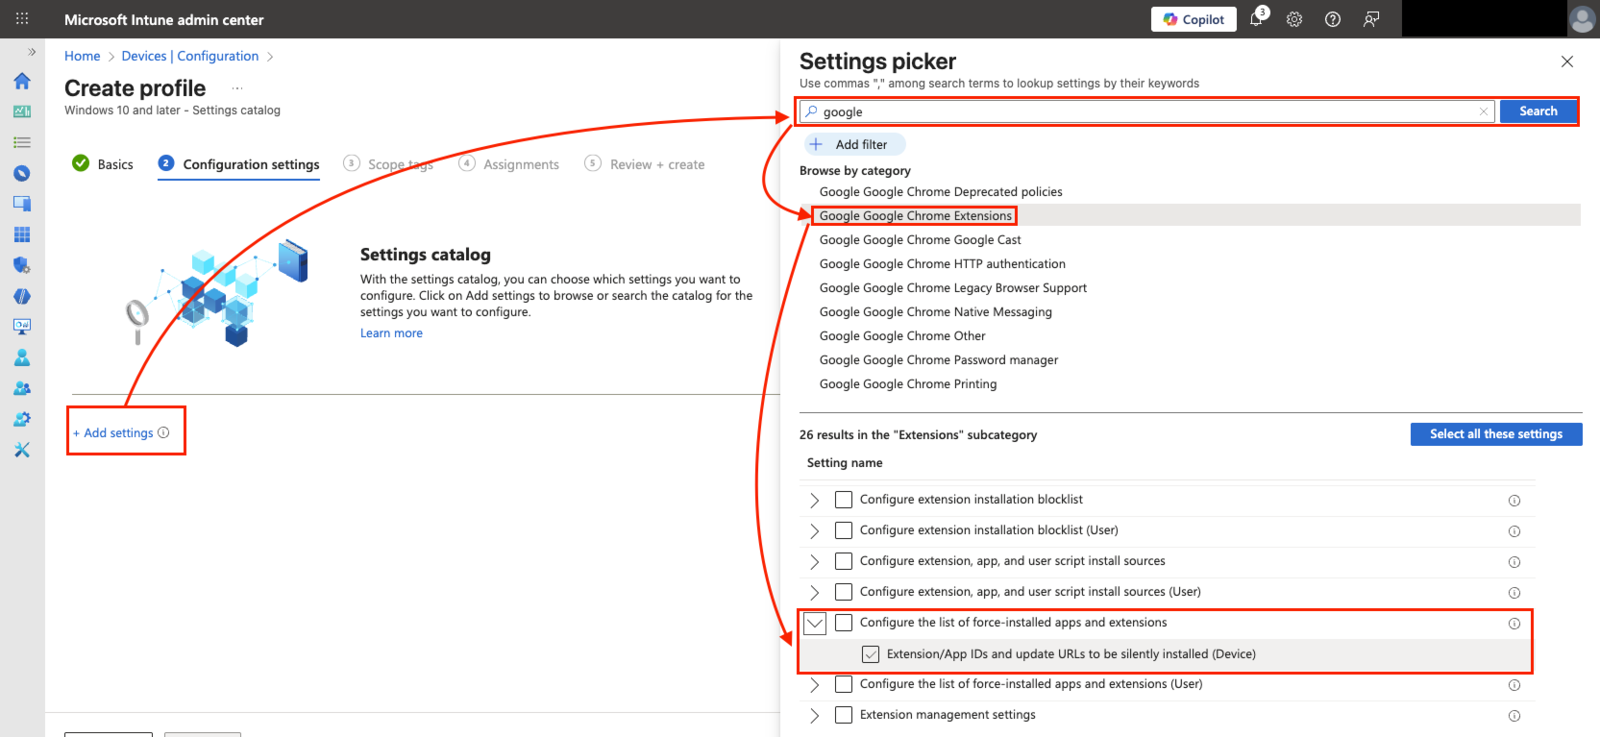
Task: Switch to Basics step tab
Action: pos(103,164)
